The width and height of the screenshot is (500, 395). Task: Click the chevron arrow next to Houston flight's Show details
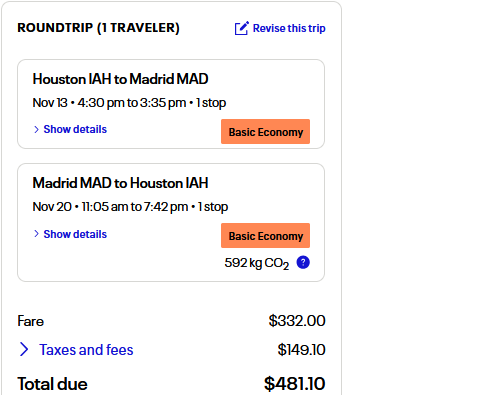click(36, 129)
